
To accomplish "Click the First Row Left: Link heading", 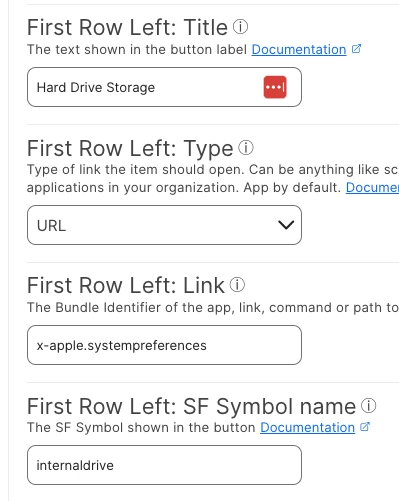I will pyautogui.click(x=126, y=285).
